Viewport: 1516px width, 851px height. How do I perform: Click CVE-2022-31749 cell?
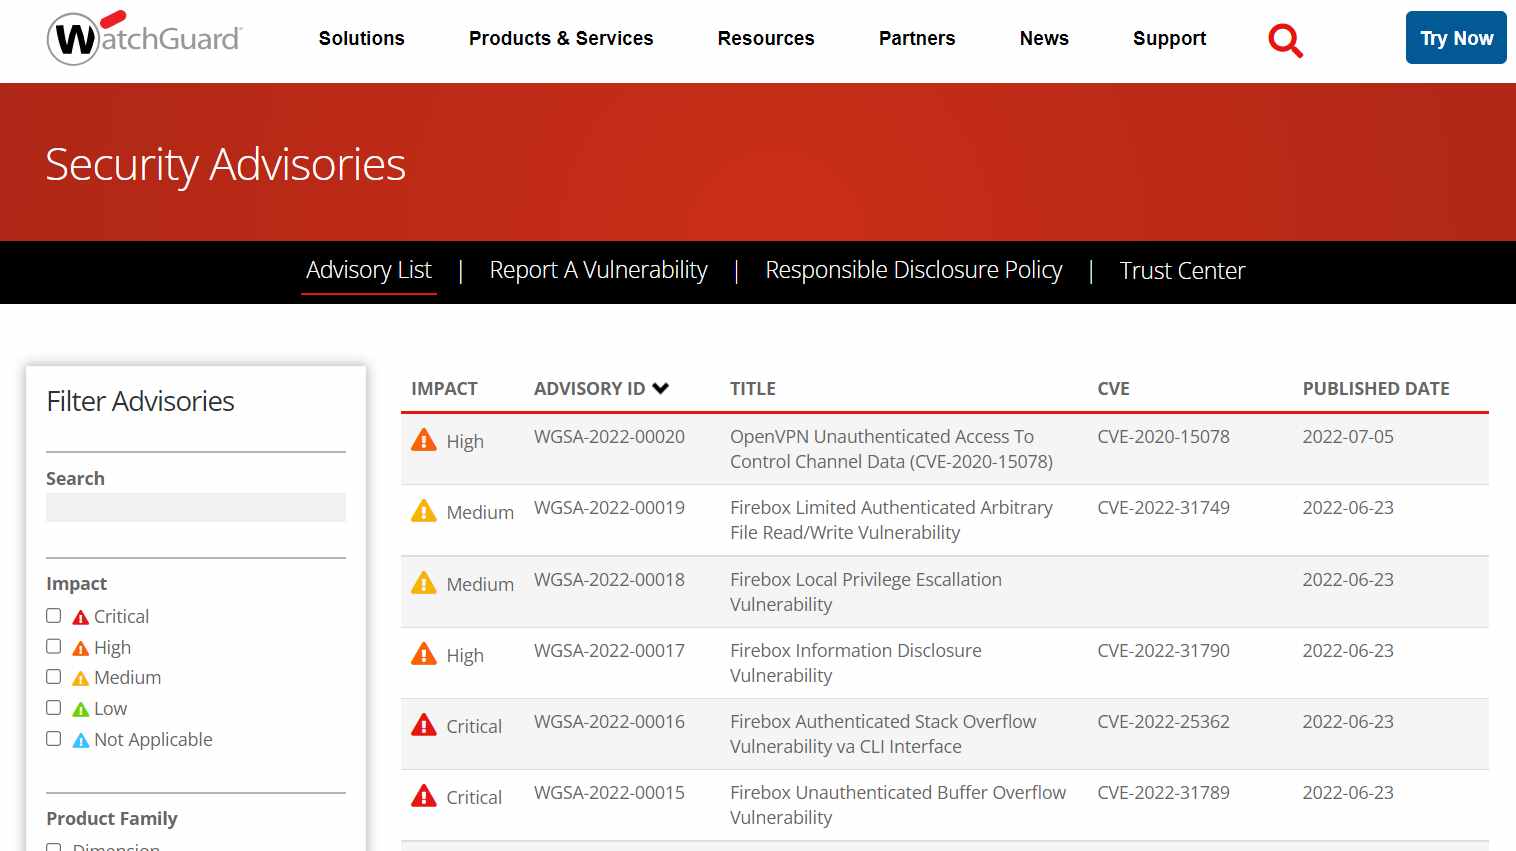(1163, 508)
